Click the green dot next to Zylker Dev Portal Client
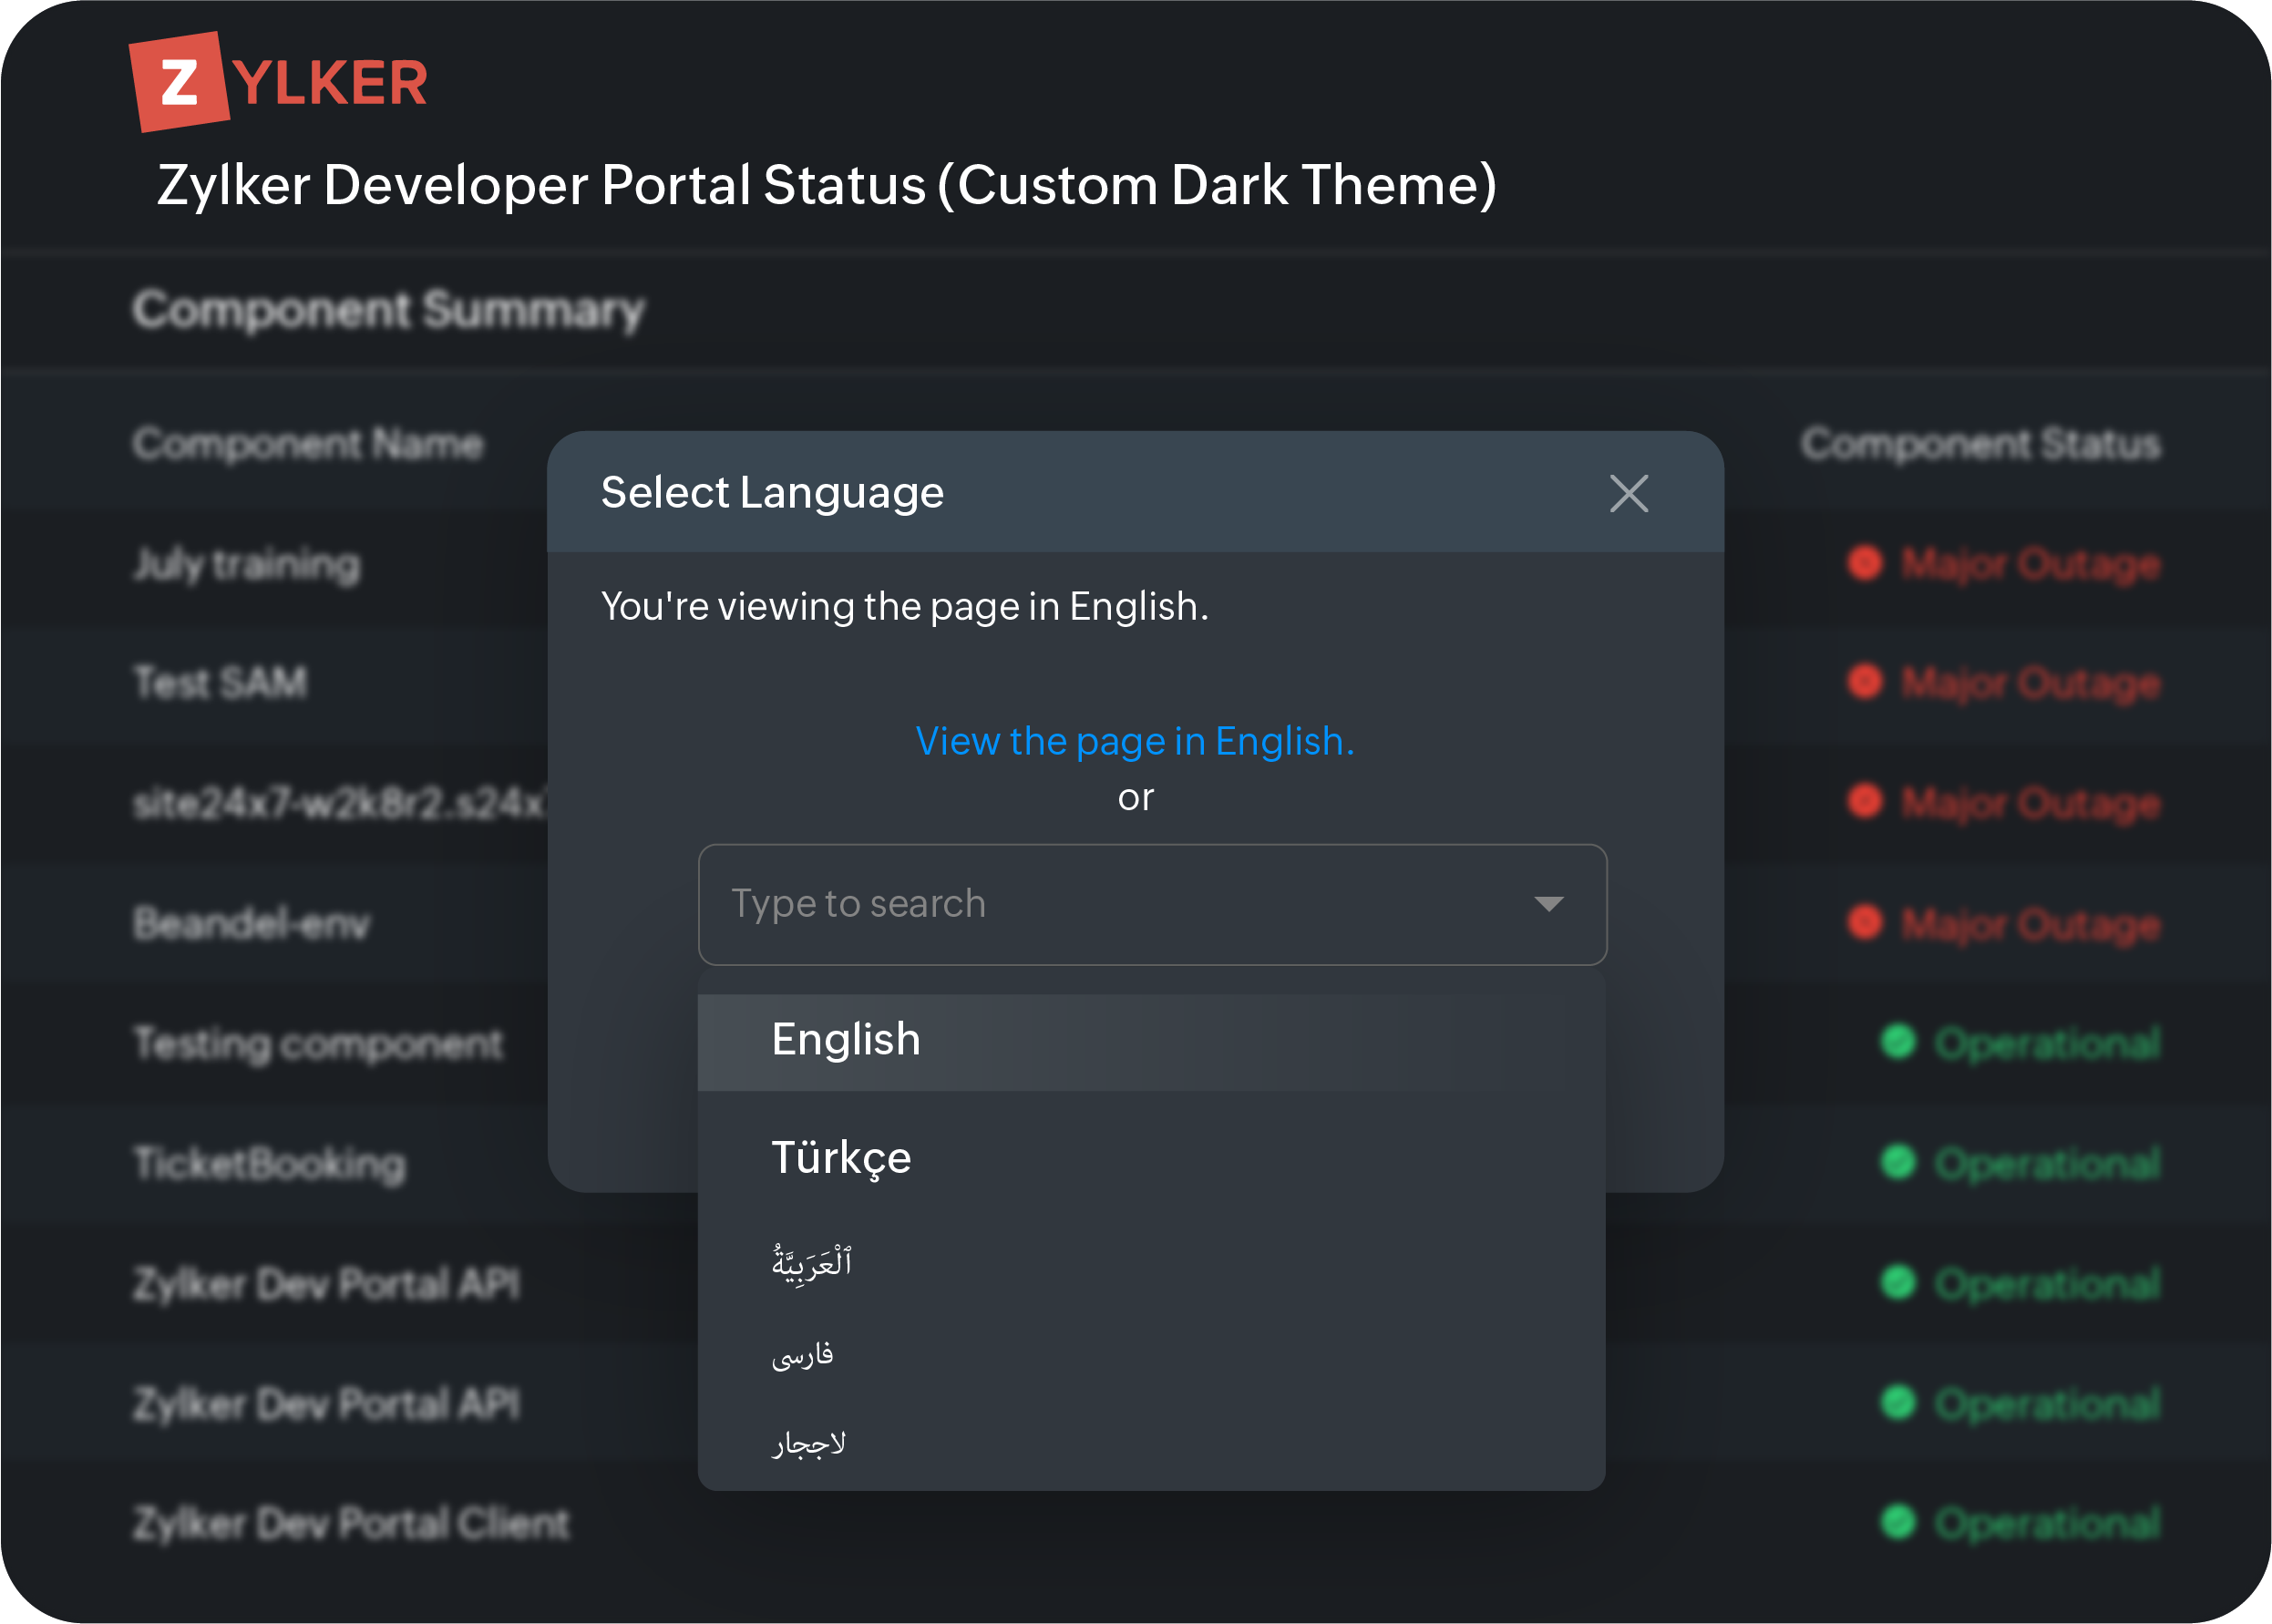Screen dimensions: 2272x1624 (1897, 1523)
